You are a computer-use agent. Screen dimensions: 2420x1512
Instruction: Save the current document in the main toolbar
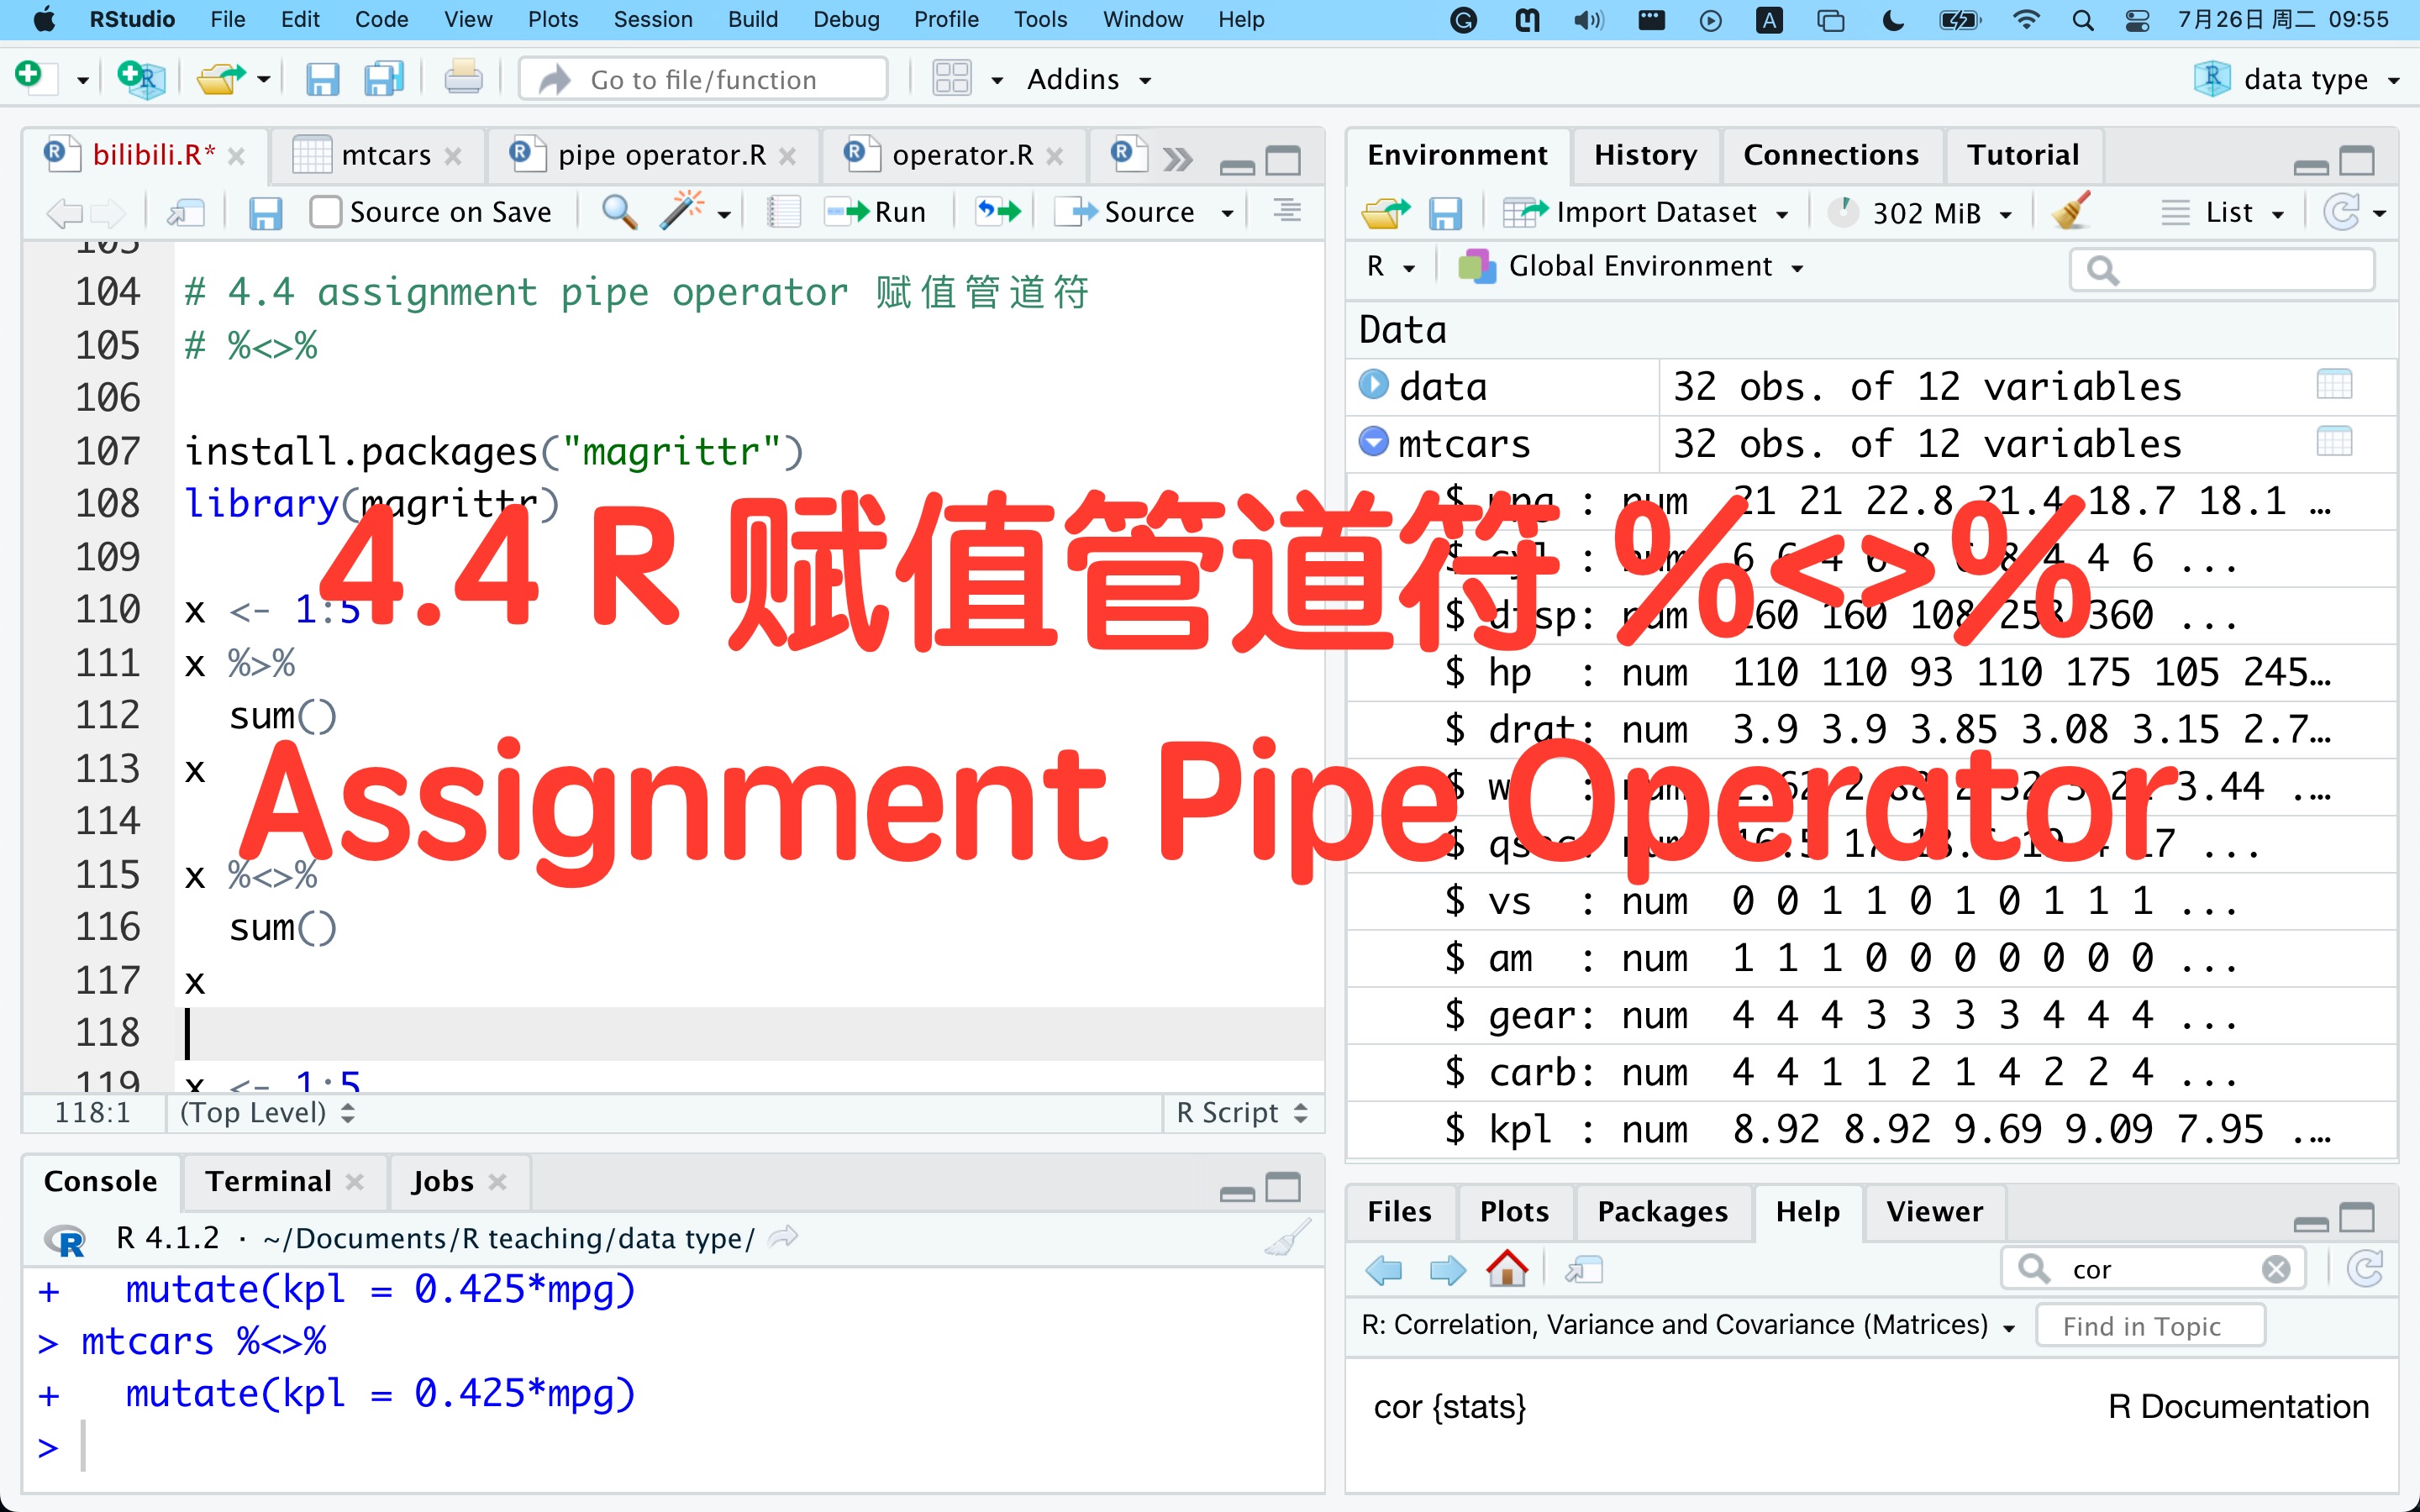322,79
